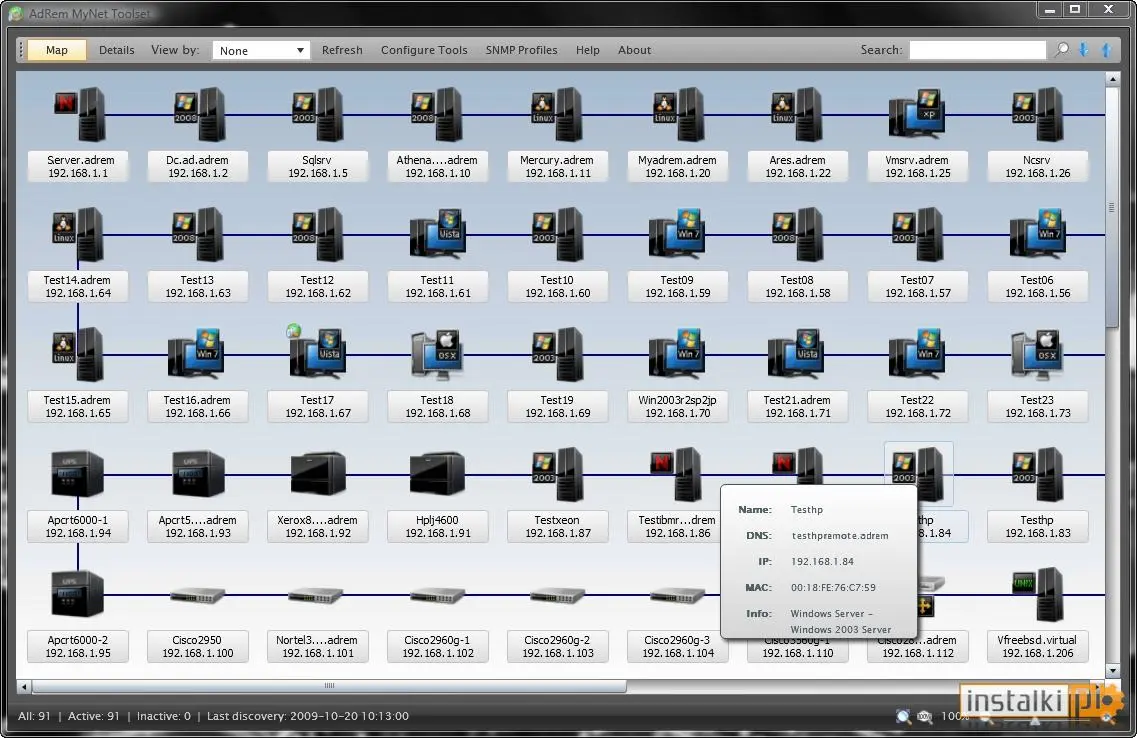
Task: Click the Ares.adrem 192.168.1.22 label
Action: point(798,167)
